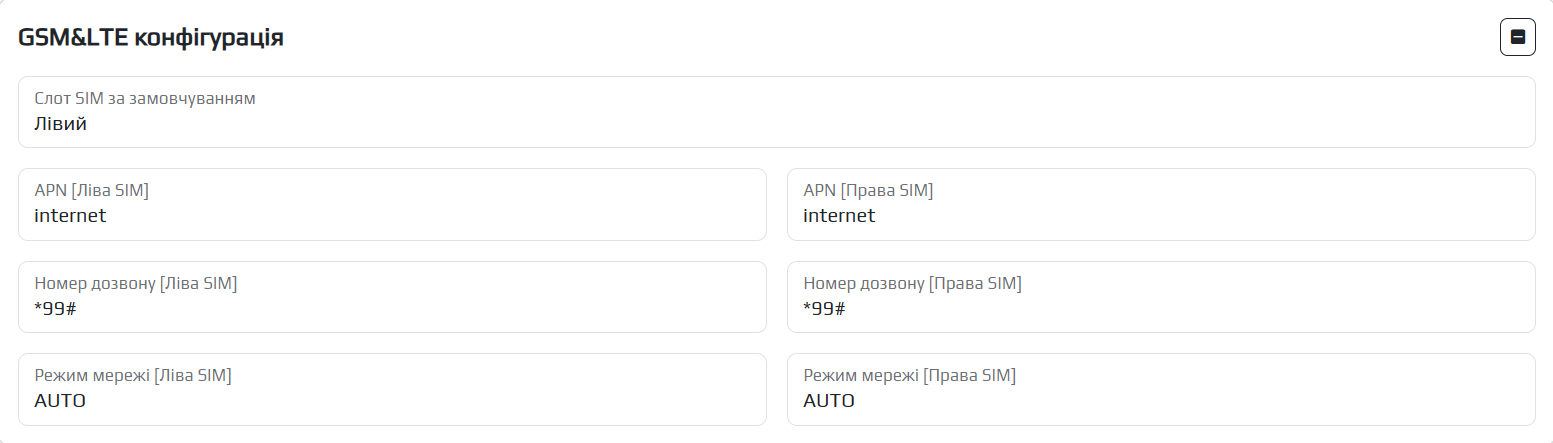This screenshot has width=1553, height=443.
Task: Click AUTO network mode for left SIM
Action: pyautogui.click(x=60, y=401)
